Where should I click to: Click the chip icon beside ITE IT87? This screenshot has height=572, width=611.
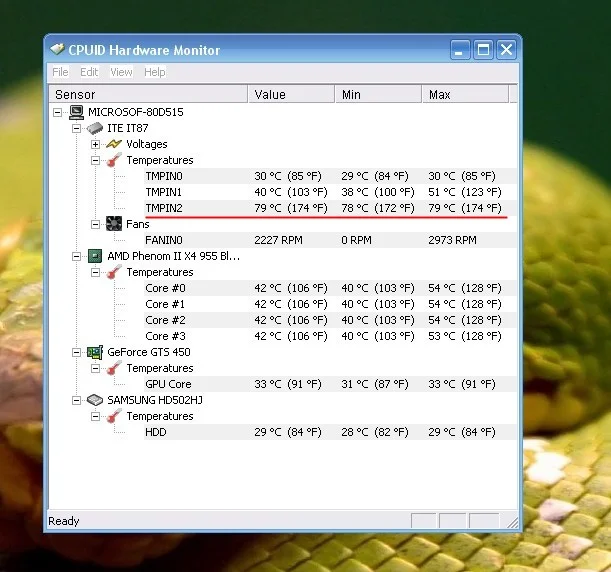click(95, 128)
